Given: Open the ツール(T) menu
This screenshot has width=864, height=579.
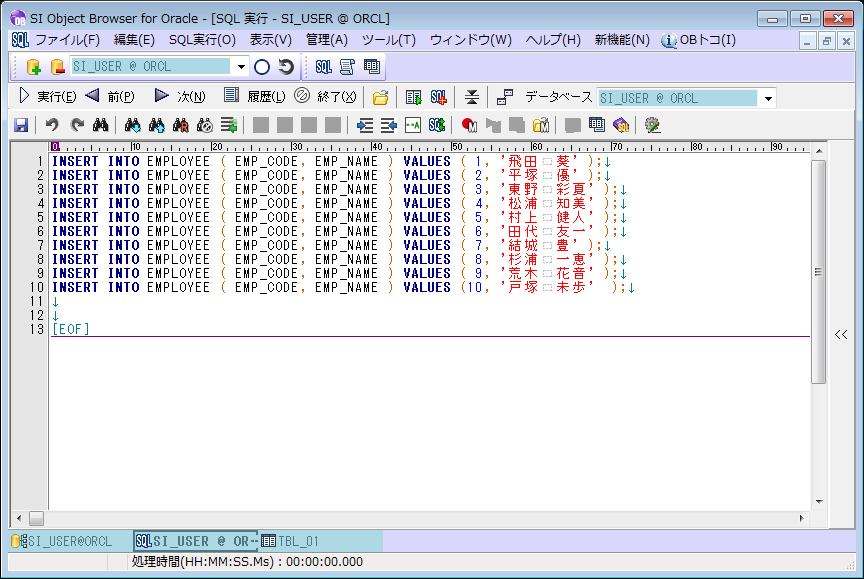Looking at the screenshot, I should (x=388, y=40).
